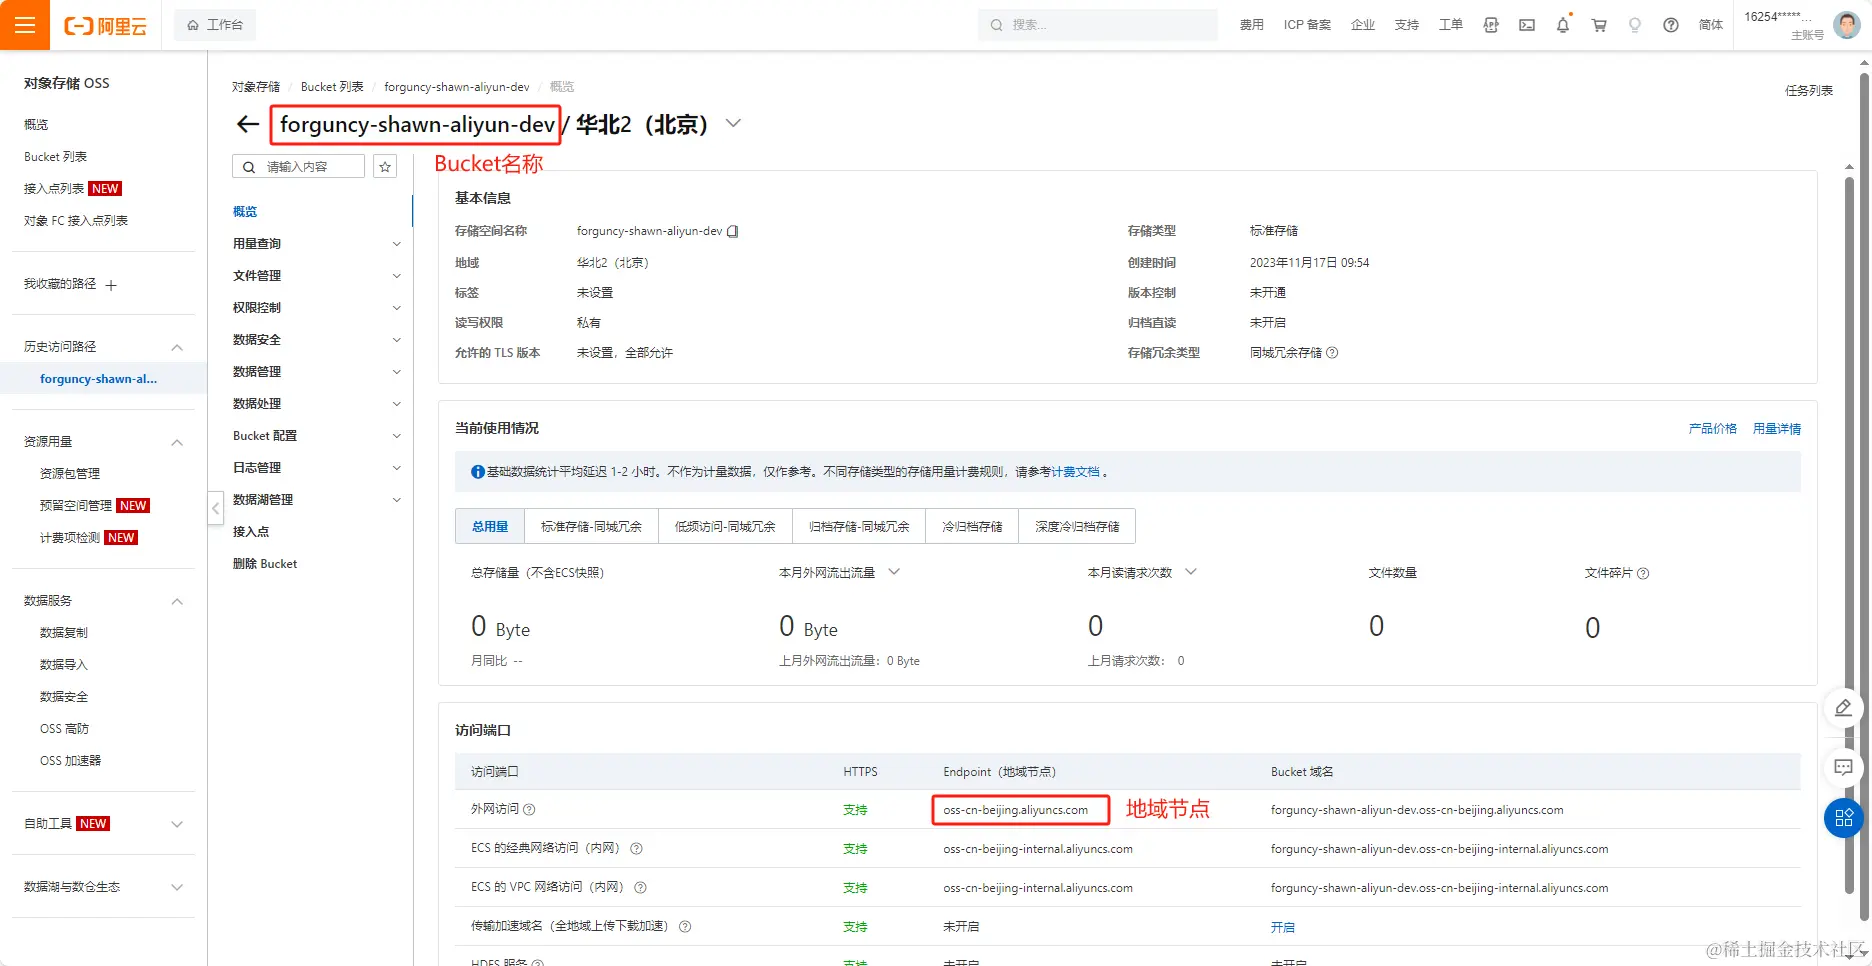1872x966 pixels.
Task: Expand the Bucket 配置 submenu
Action: [x=396, y=436]
